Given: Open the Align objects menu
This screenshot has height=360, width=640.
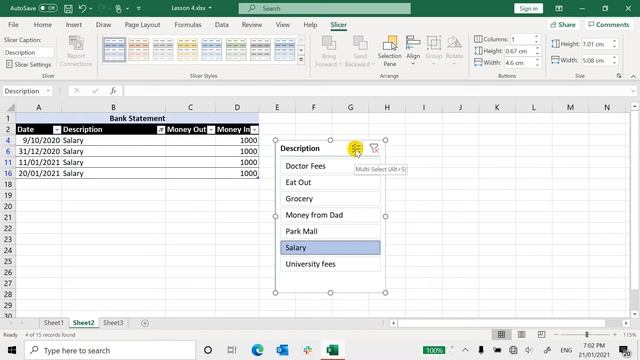Looking at the screenshot, I should pyautogui.click(x=413, y=51).
